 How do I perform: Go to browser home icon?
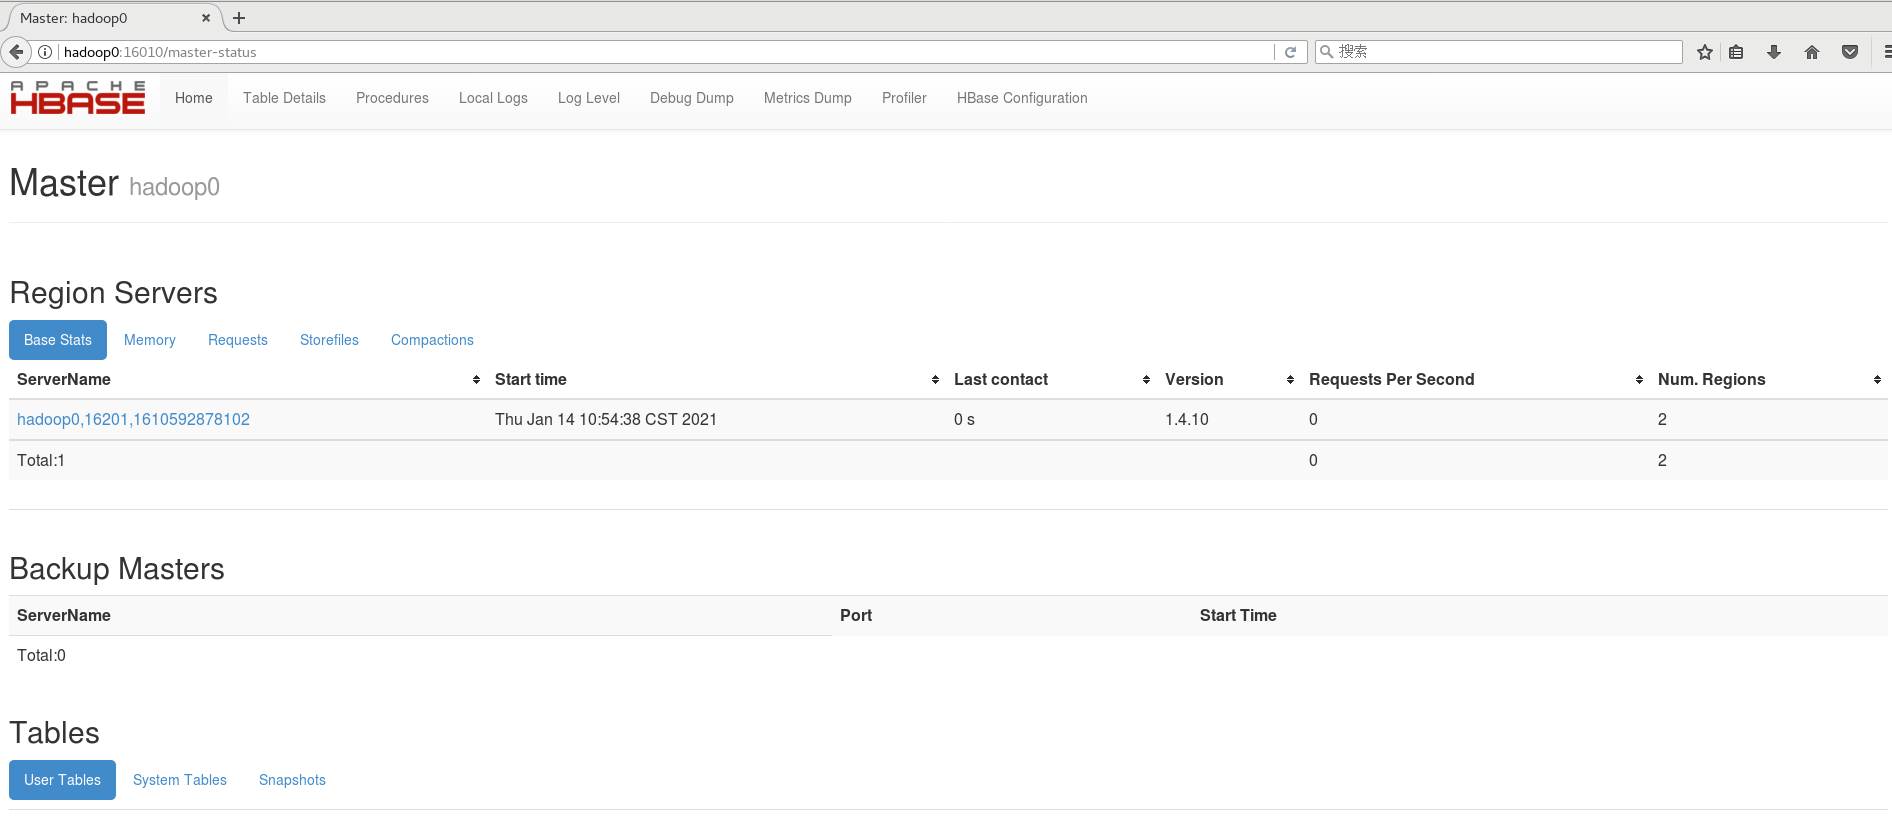1812,52
